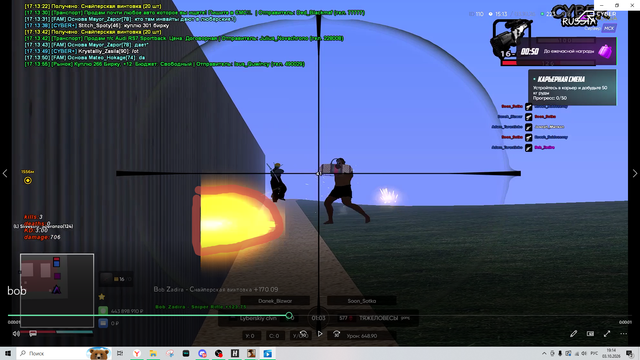
Task: Open system volume from the tray speaker icon
Action: (584, 353)
